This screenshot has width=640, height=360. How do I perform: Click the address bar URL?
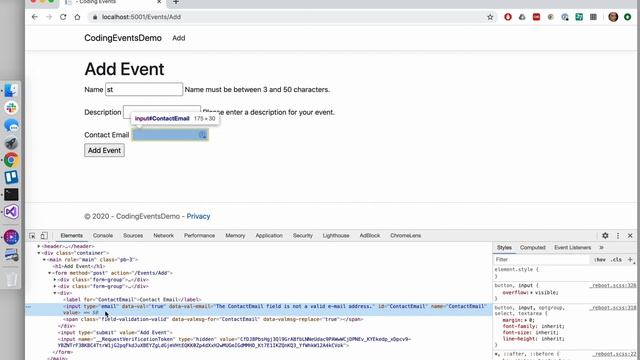(x=141, y=17)
